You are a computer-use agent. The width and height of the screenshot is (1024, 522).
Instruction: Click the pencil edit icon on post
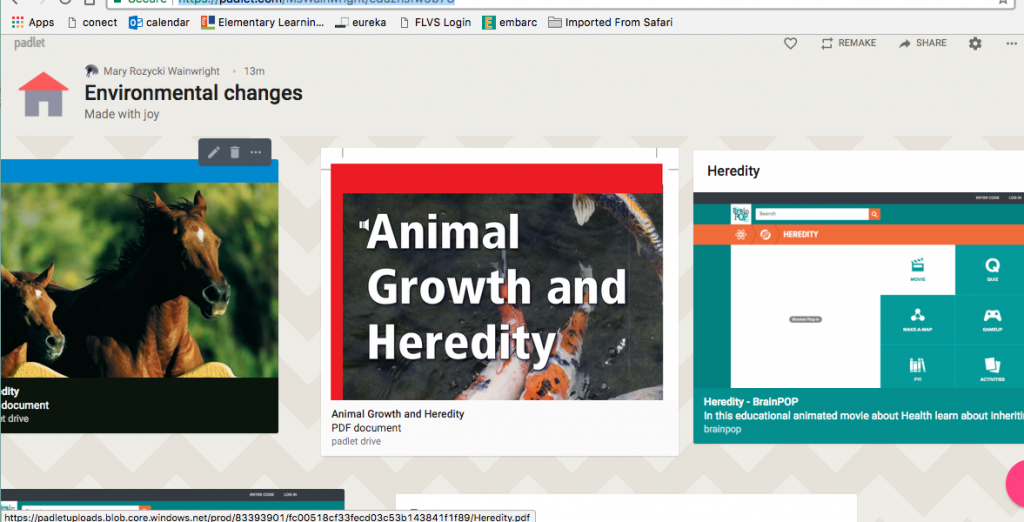coord(214,152)
